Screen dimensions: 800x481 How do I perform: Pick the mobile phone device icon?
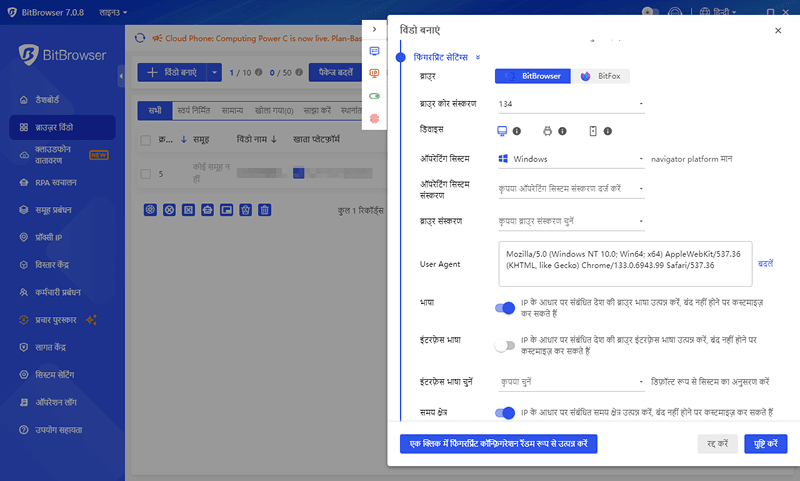tap(592, 131)
